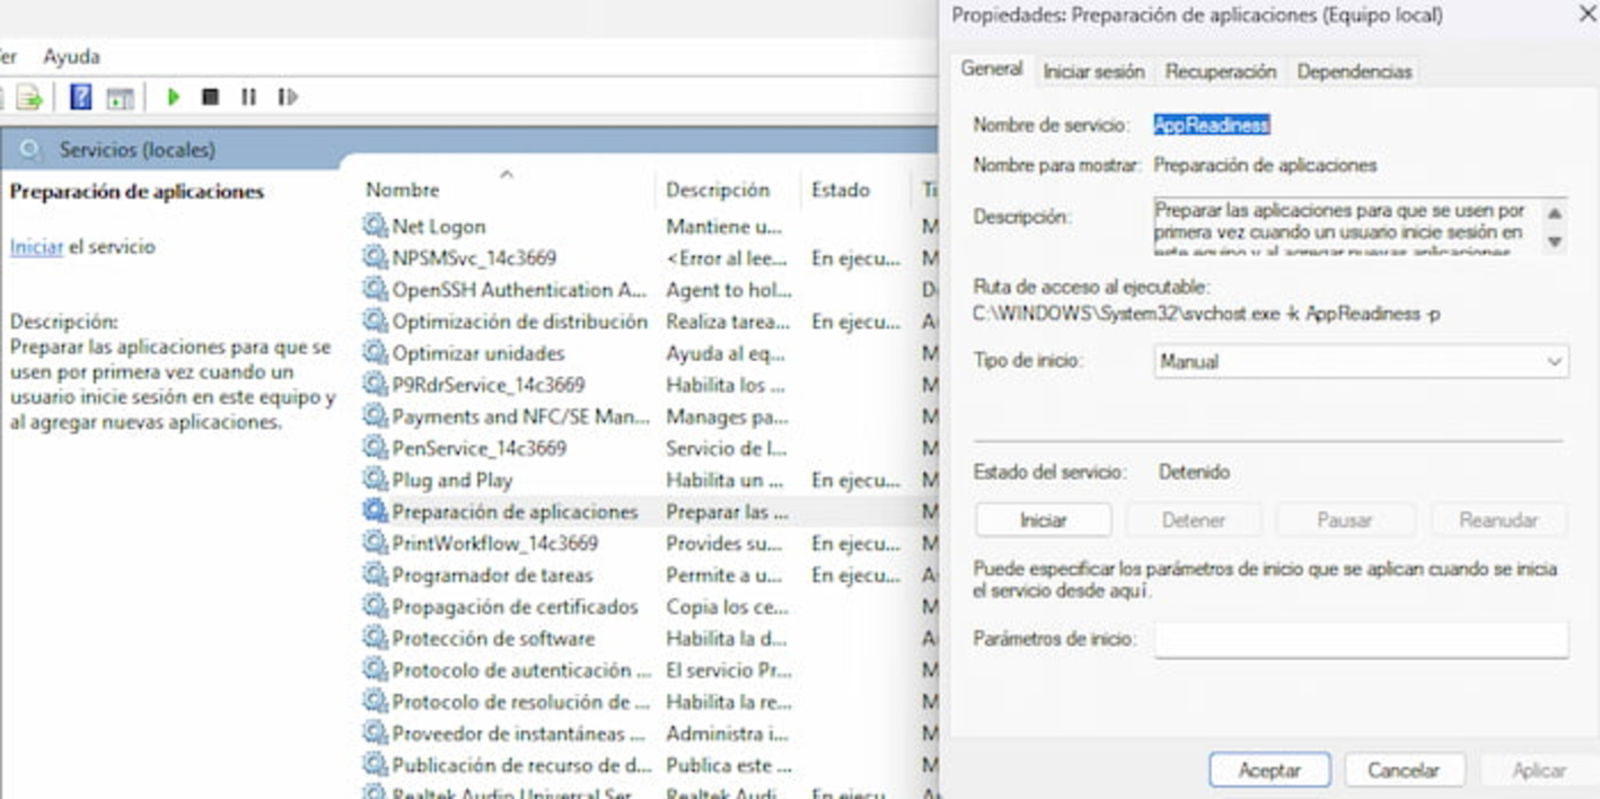Click gear icon of P9RdrService_14c3669
Screen dimensions: 1600x799
pyautogui.click(x=375, y=384)
